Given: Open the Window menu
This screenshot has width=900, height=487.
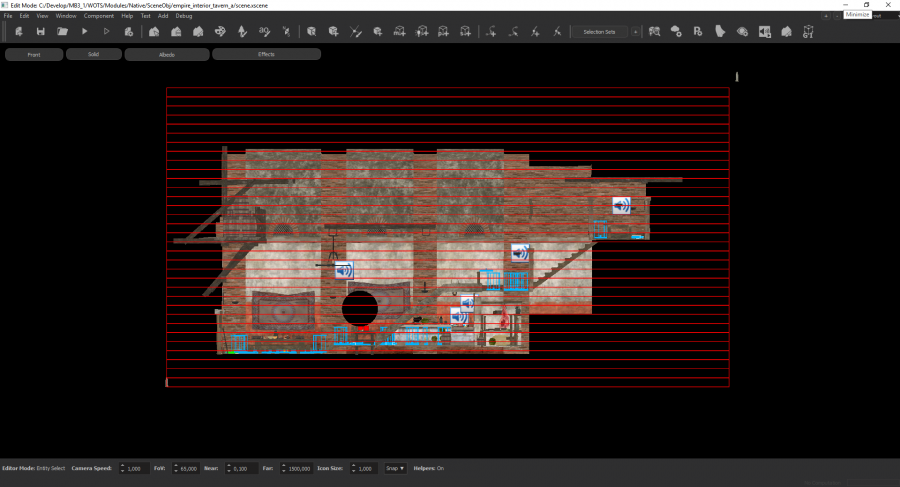Looking at the screenshot, I should [66, 16].
